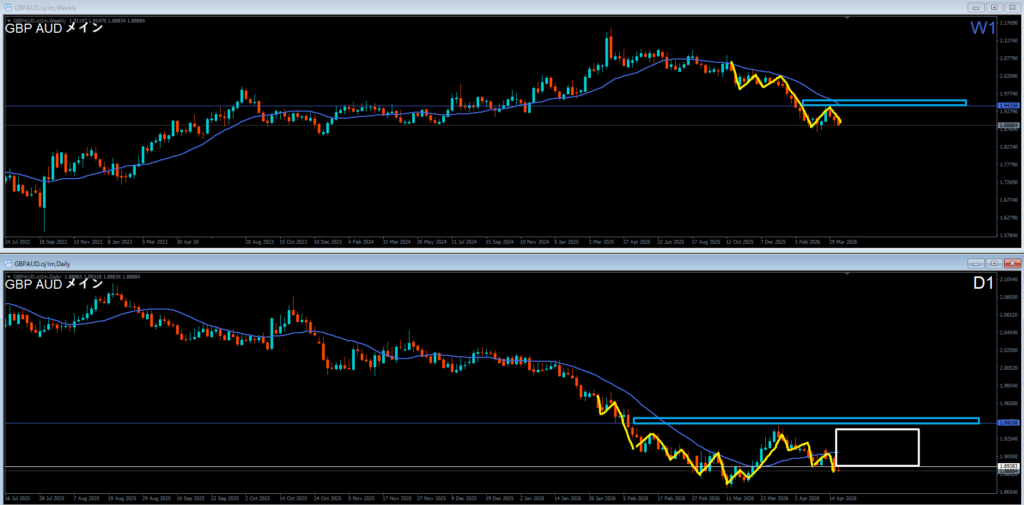Expand one-click trading arrow in Daily chart
Viewport: 1024px width, 505px height.
(x=7, y=276)
